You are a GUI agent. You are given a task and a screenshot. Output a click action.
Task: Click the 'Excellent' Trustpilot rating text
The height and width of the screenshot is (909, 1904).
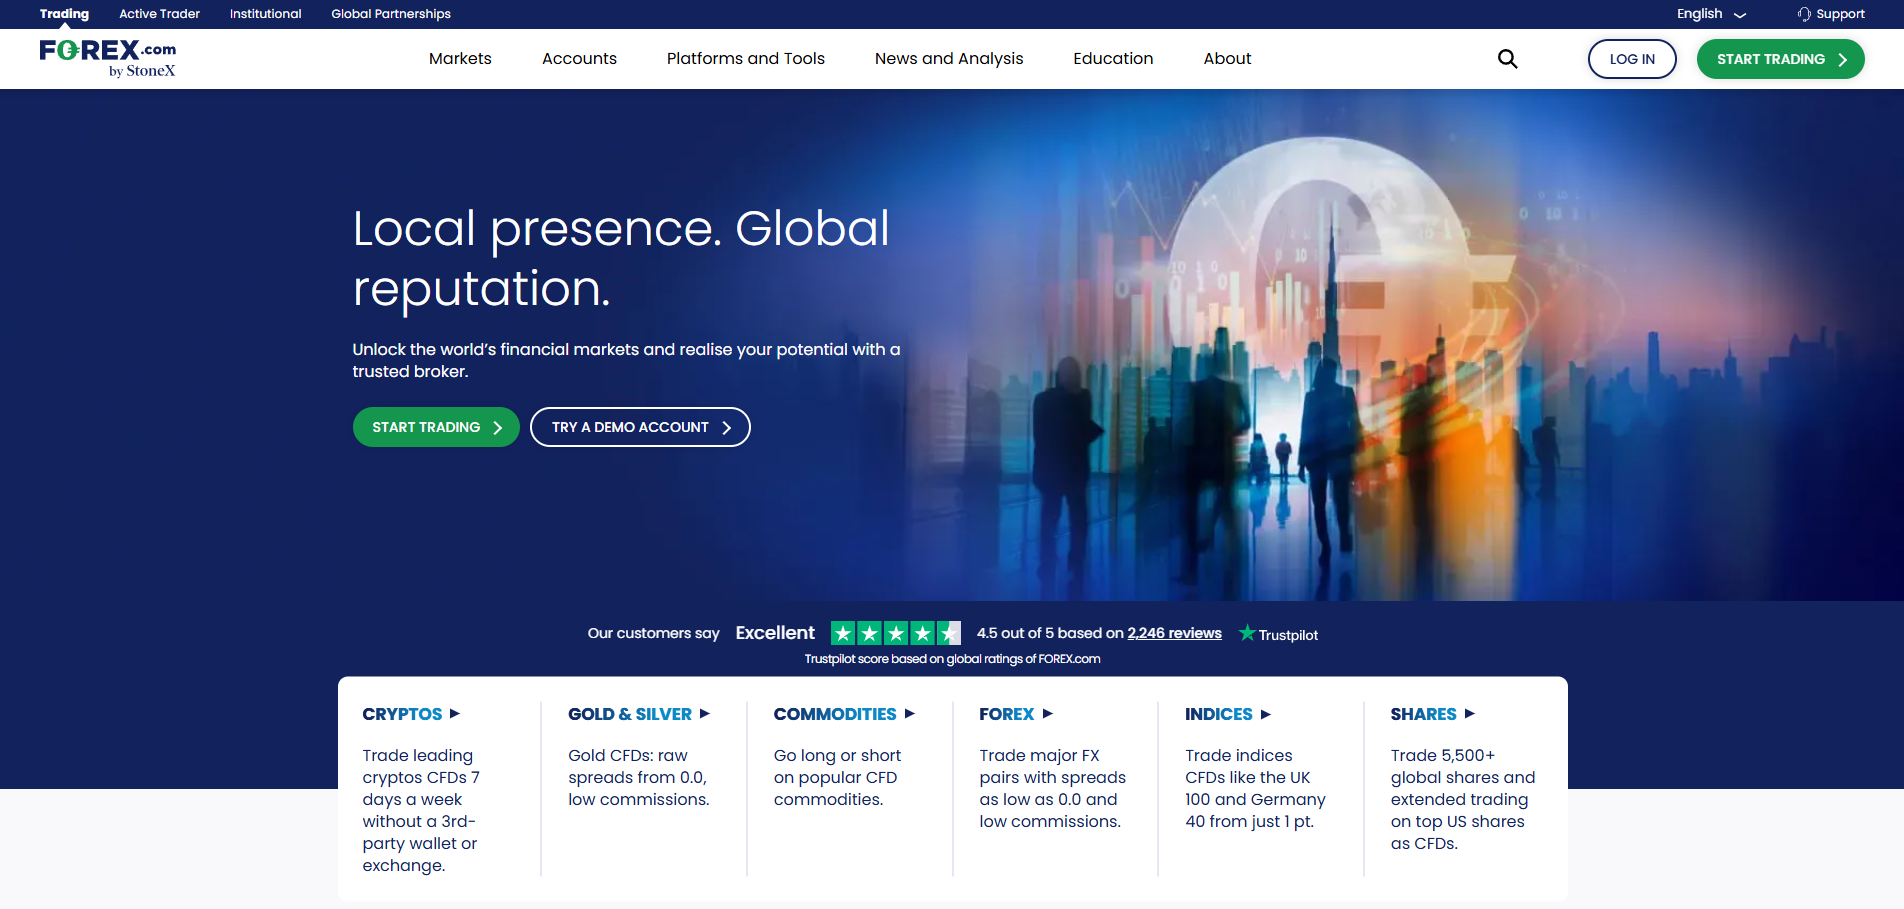point(775,633)
